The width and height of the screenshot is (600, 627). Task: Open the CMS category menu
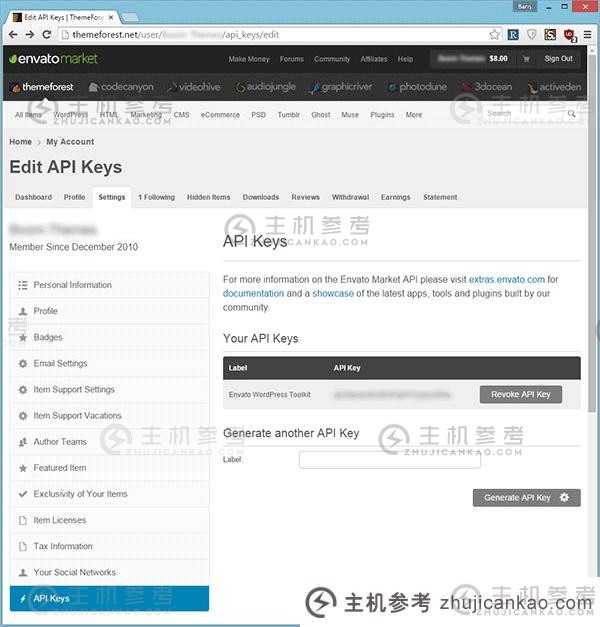pyautogui.click(x=181, y=115)
